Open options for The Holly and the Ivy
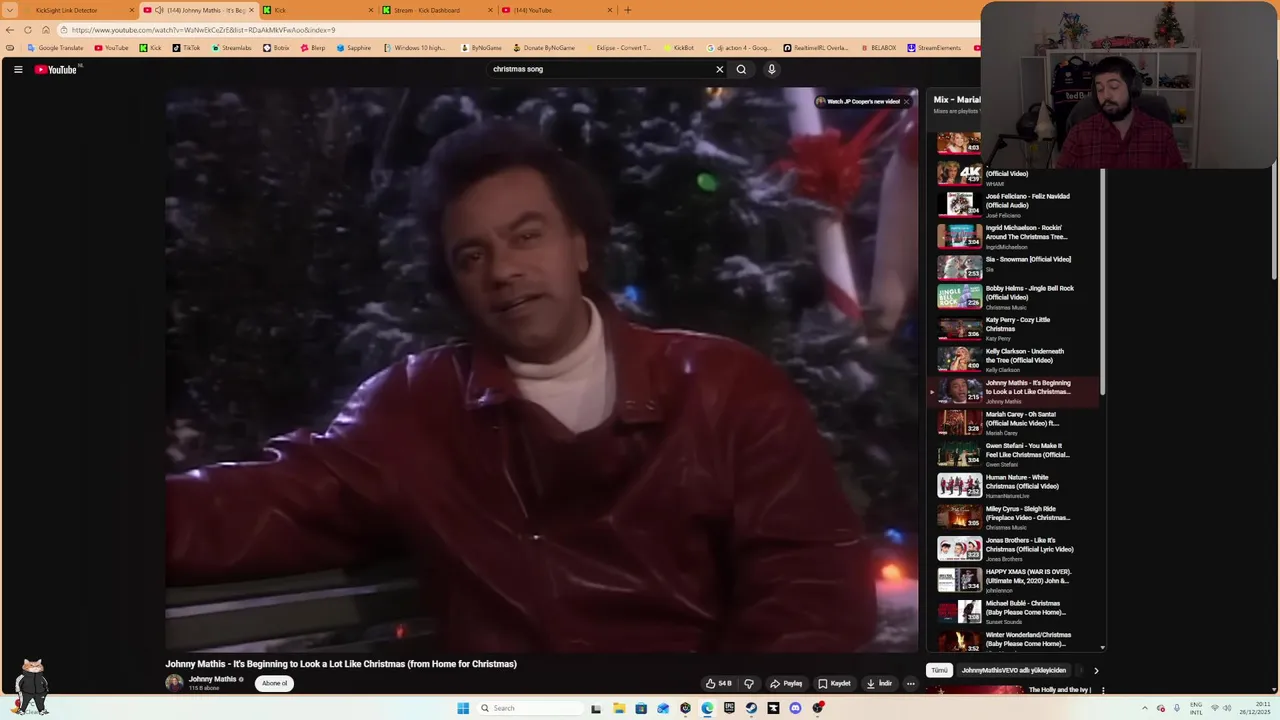This screenshot has width=1280, height=720. pos(1102,690)
